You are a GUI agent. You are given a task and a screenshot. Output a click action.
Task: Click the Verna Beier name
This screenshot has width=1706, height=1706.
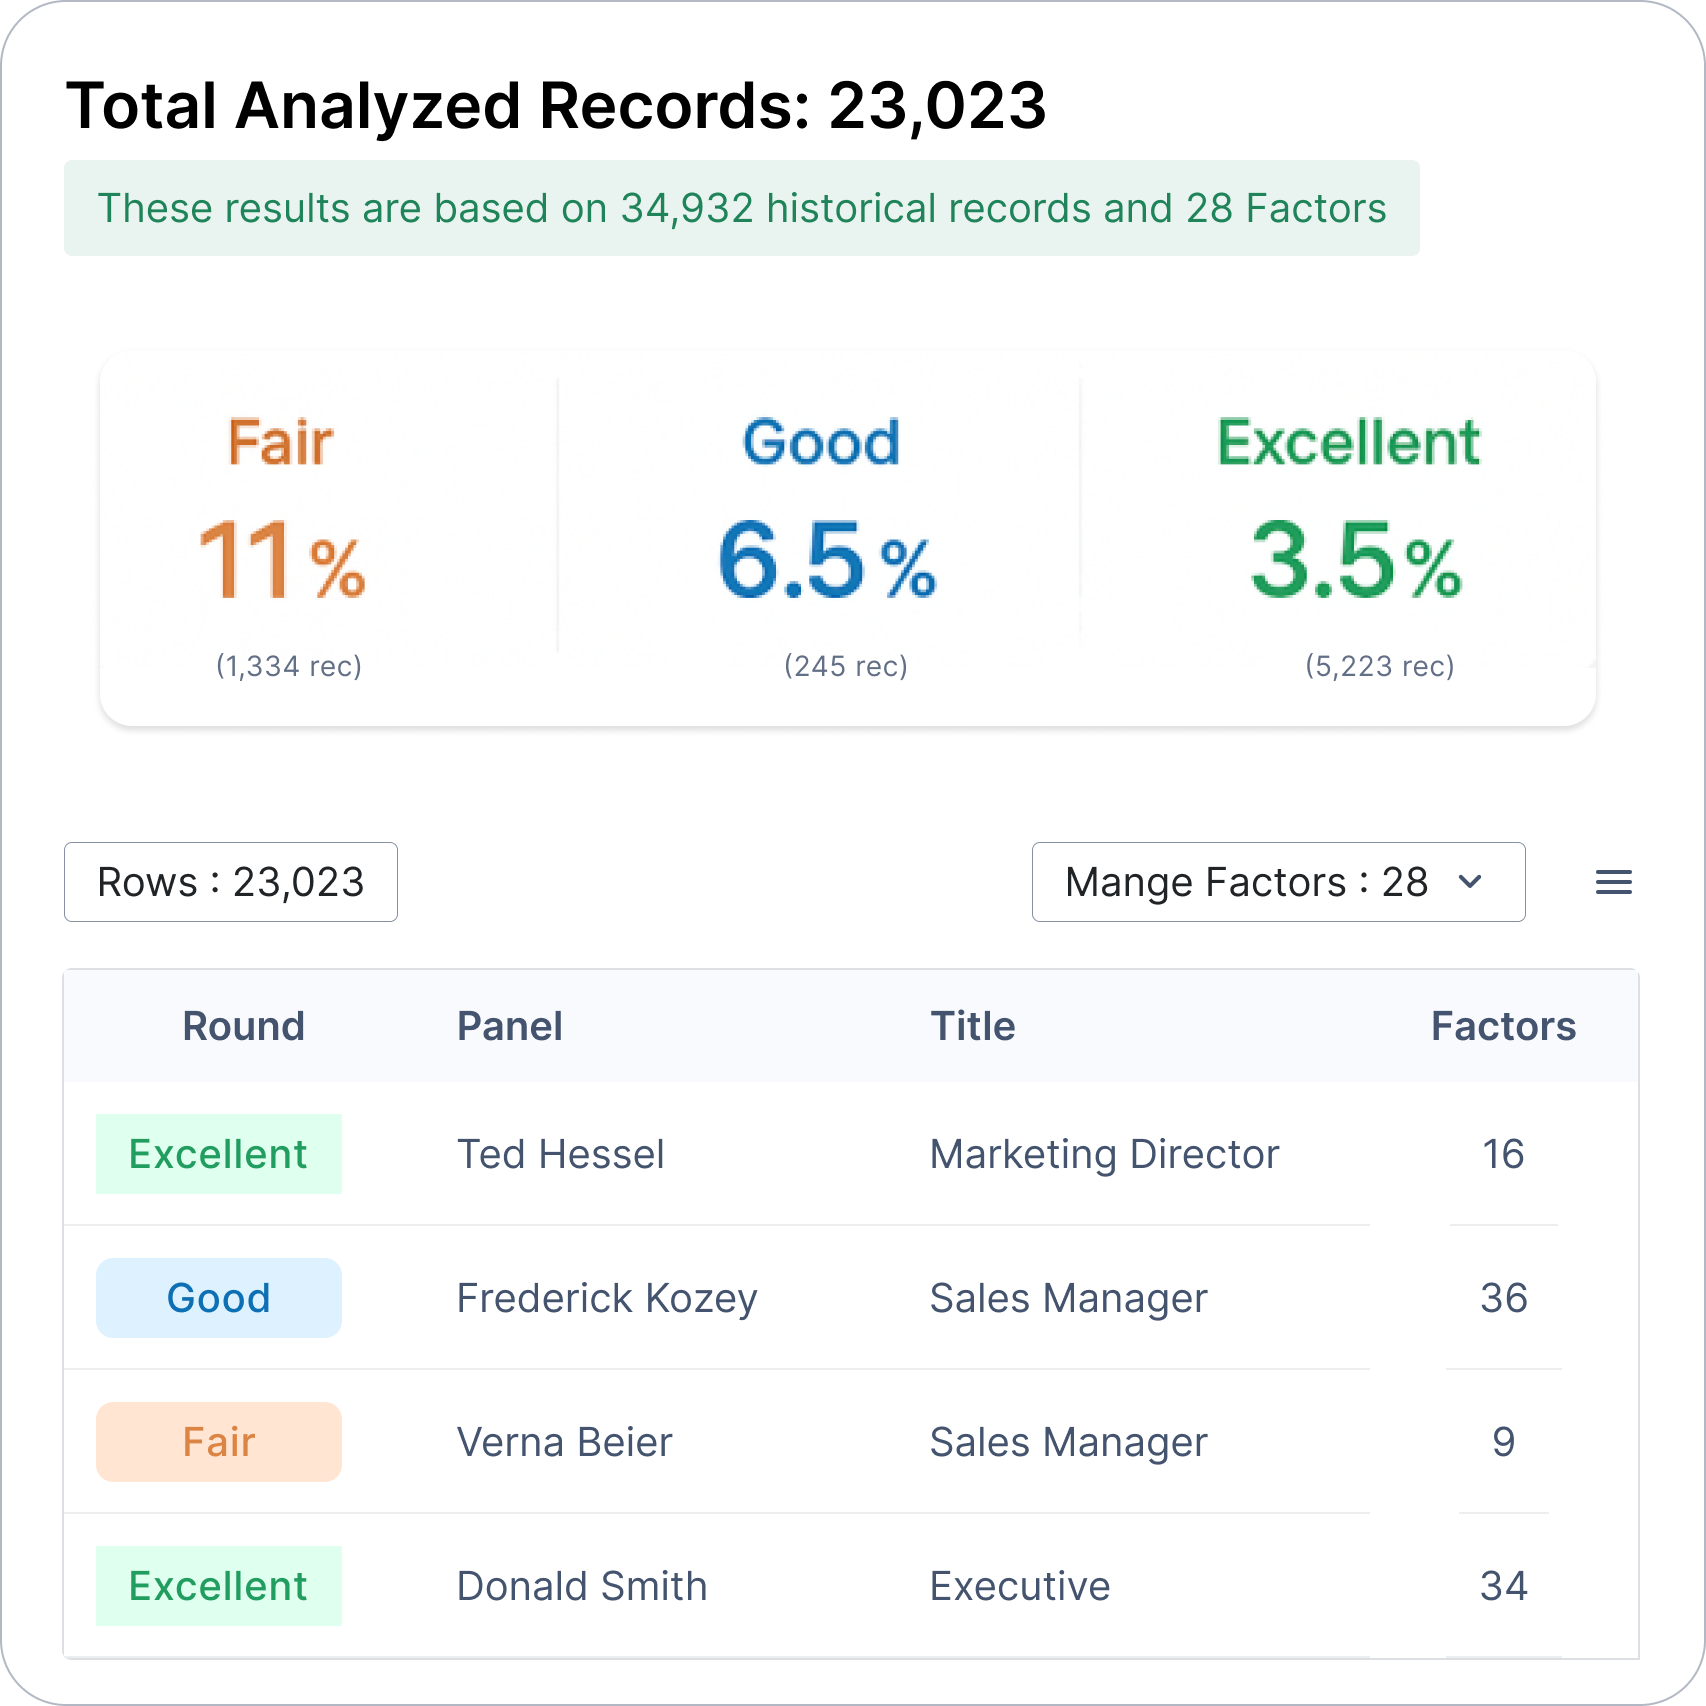[564, 1442]
